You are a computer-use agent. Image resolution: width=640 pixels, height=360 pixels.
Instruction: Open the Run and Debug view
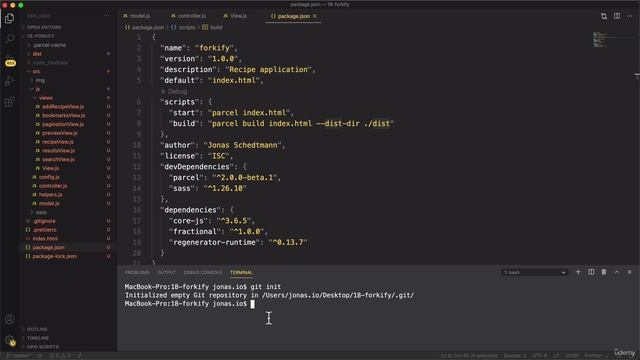click(x=9, y=81)
